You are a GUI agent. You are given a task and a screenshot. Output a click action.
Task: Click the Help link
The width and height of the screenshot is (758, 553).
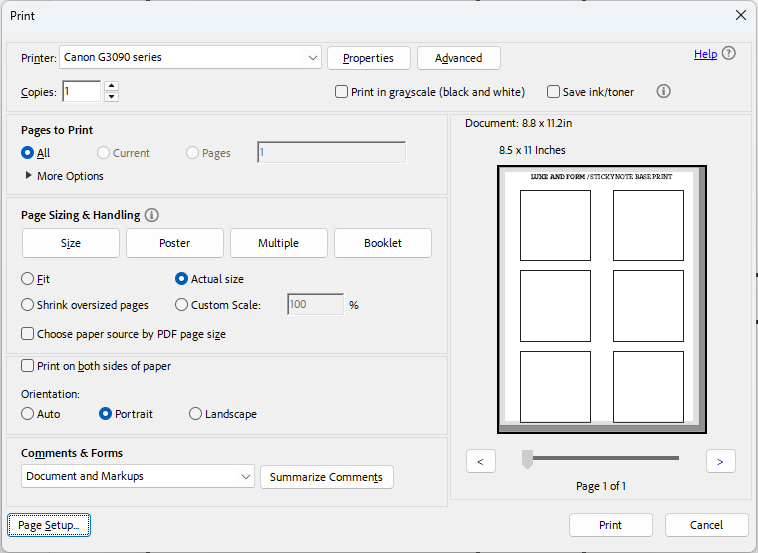(x=705, y=54)
